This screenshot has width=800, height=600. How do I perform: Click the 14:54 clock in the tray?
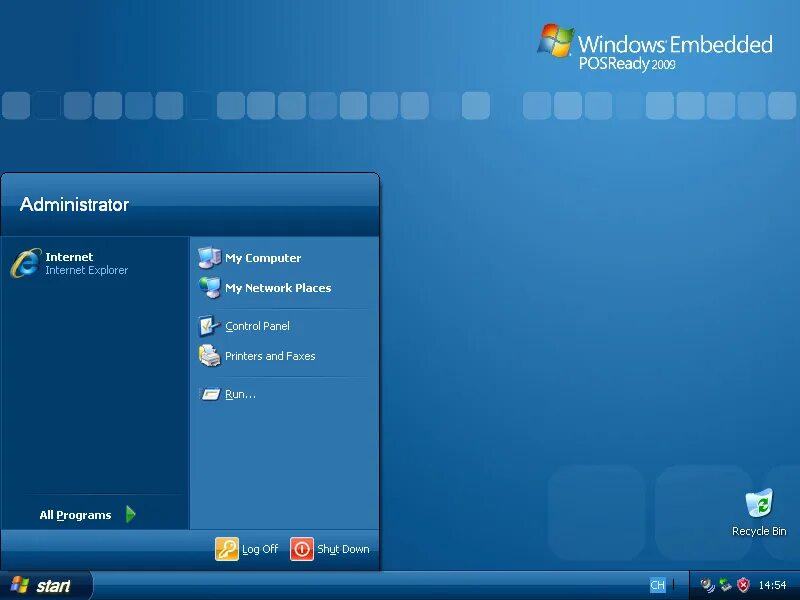click(x=772, y=585)
